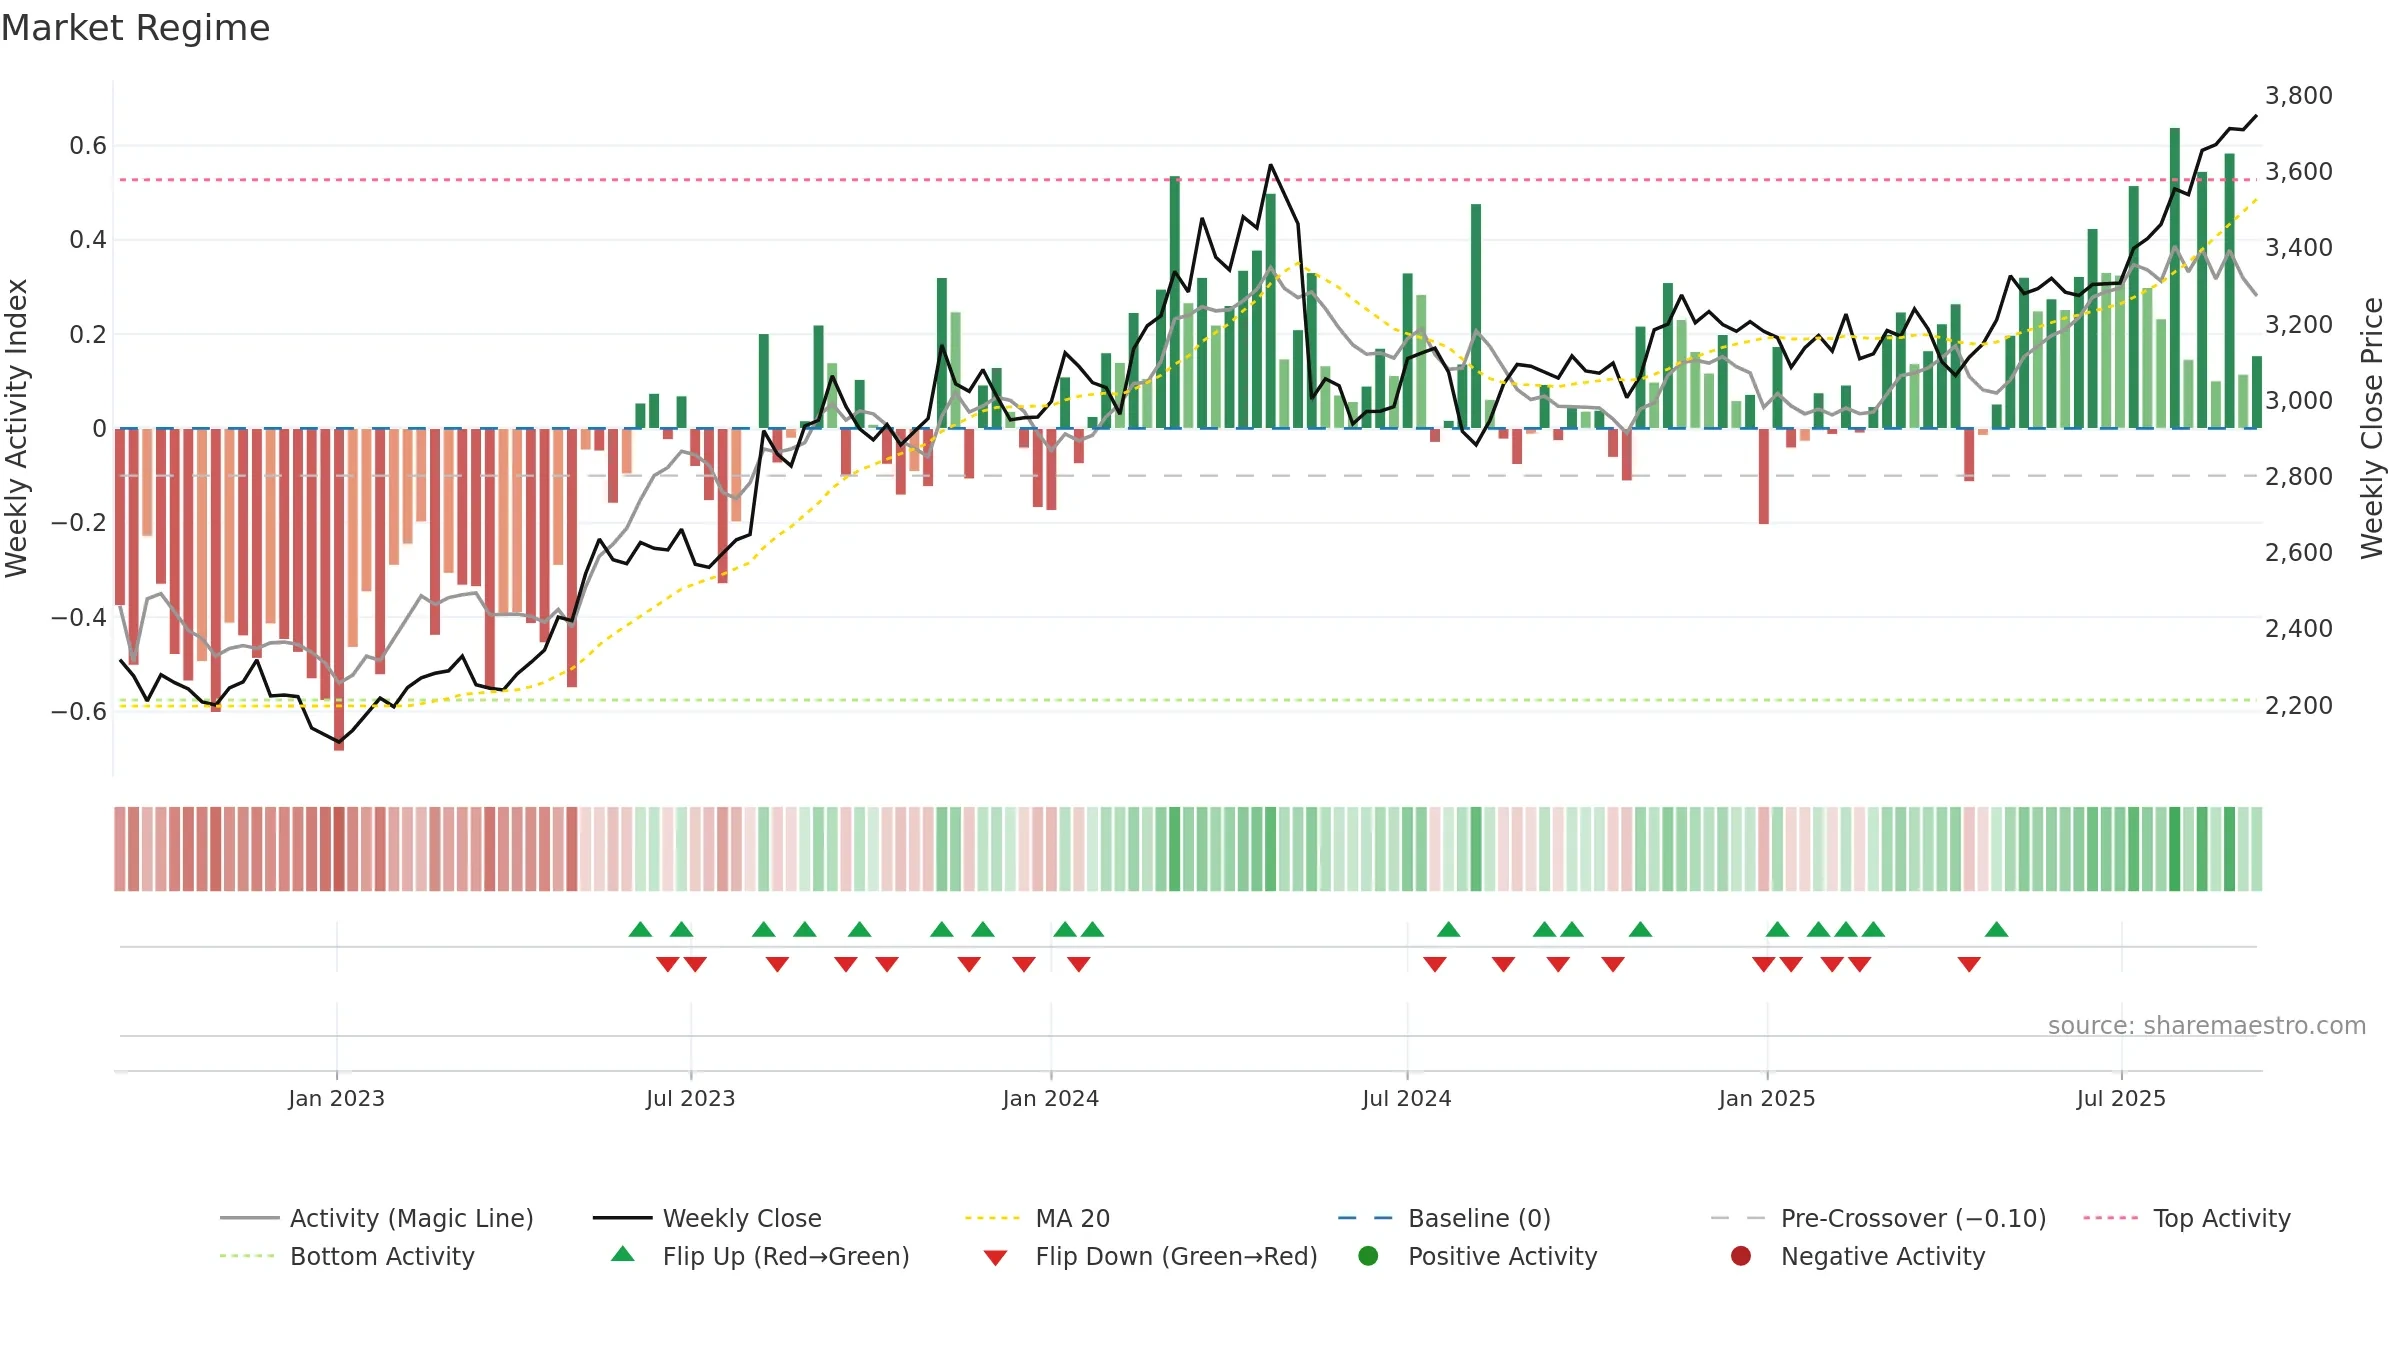Click the Market Regime chart title
The height and width of the screenshot is (1350, 2400).
135,28
